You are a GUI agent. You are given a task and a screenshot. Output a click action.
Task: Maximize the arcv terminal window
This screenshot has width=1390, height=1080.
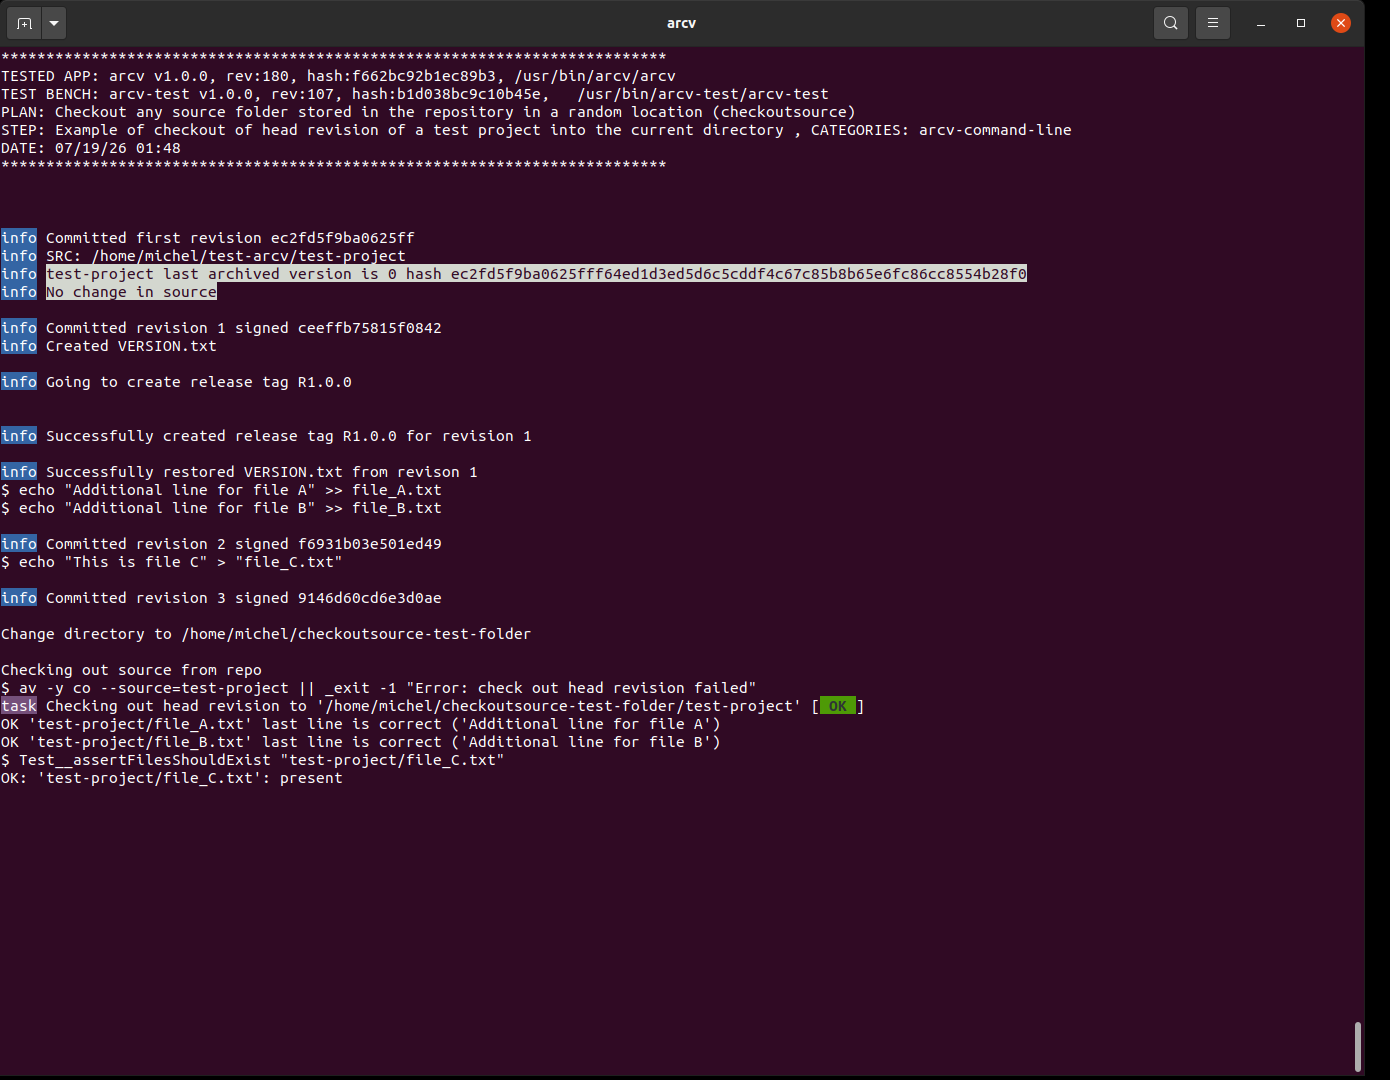pos(1301,23)
